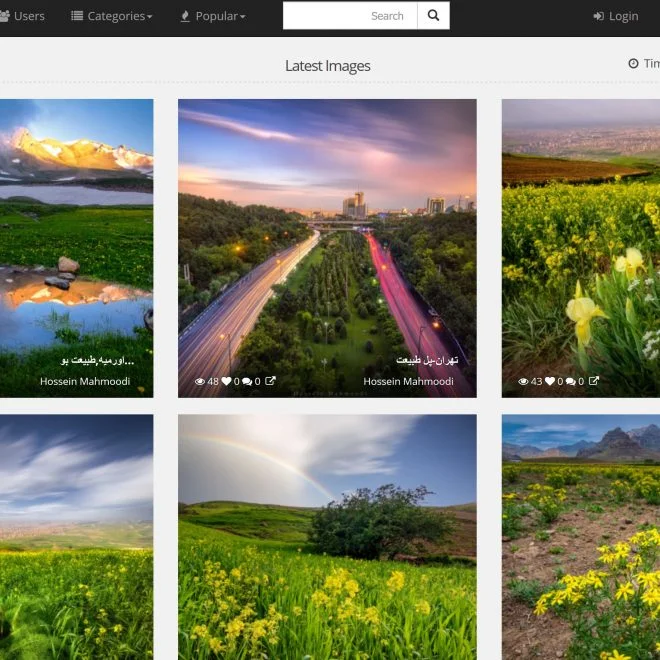The width and height of the screenshot is (660, 660).
Task: Click the flame icon next to Popular
Action: point(185,16)
